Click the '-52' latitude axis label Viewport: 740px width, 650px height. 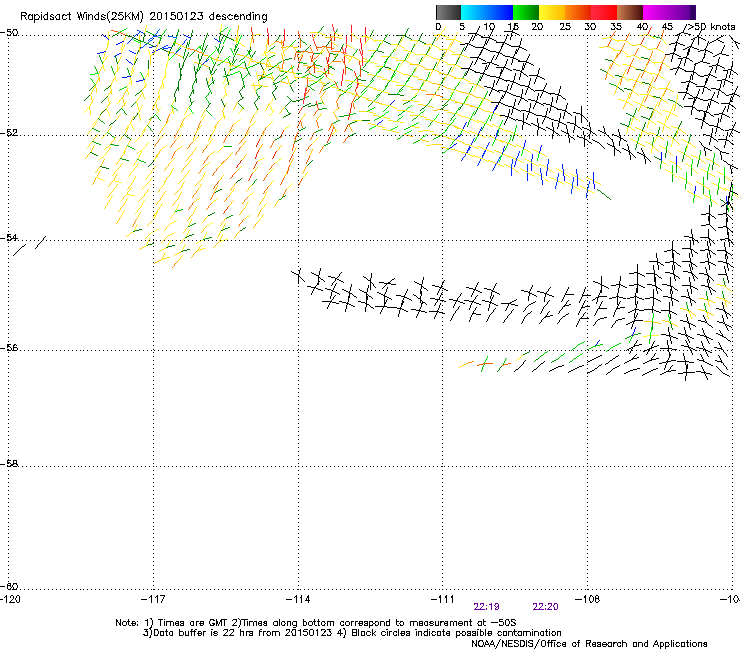pos(9,133)
